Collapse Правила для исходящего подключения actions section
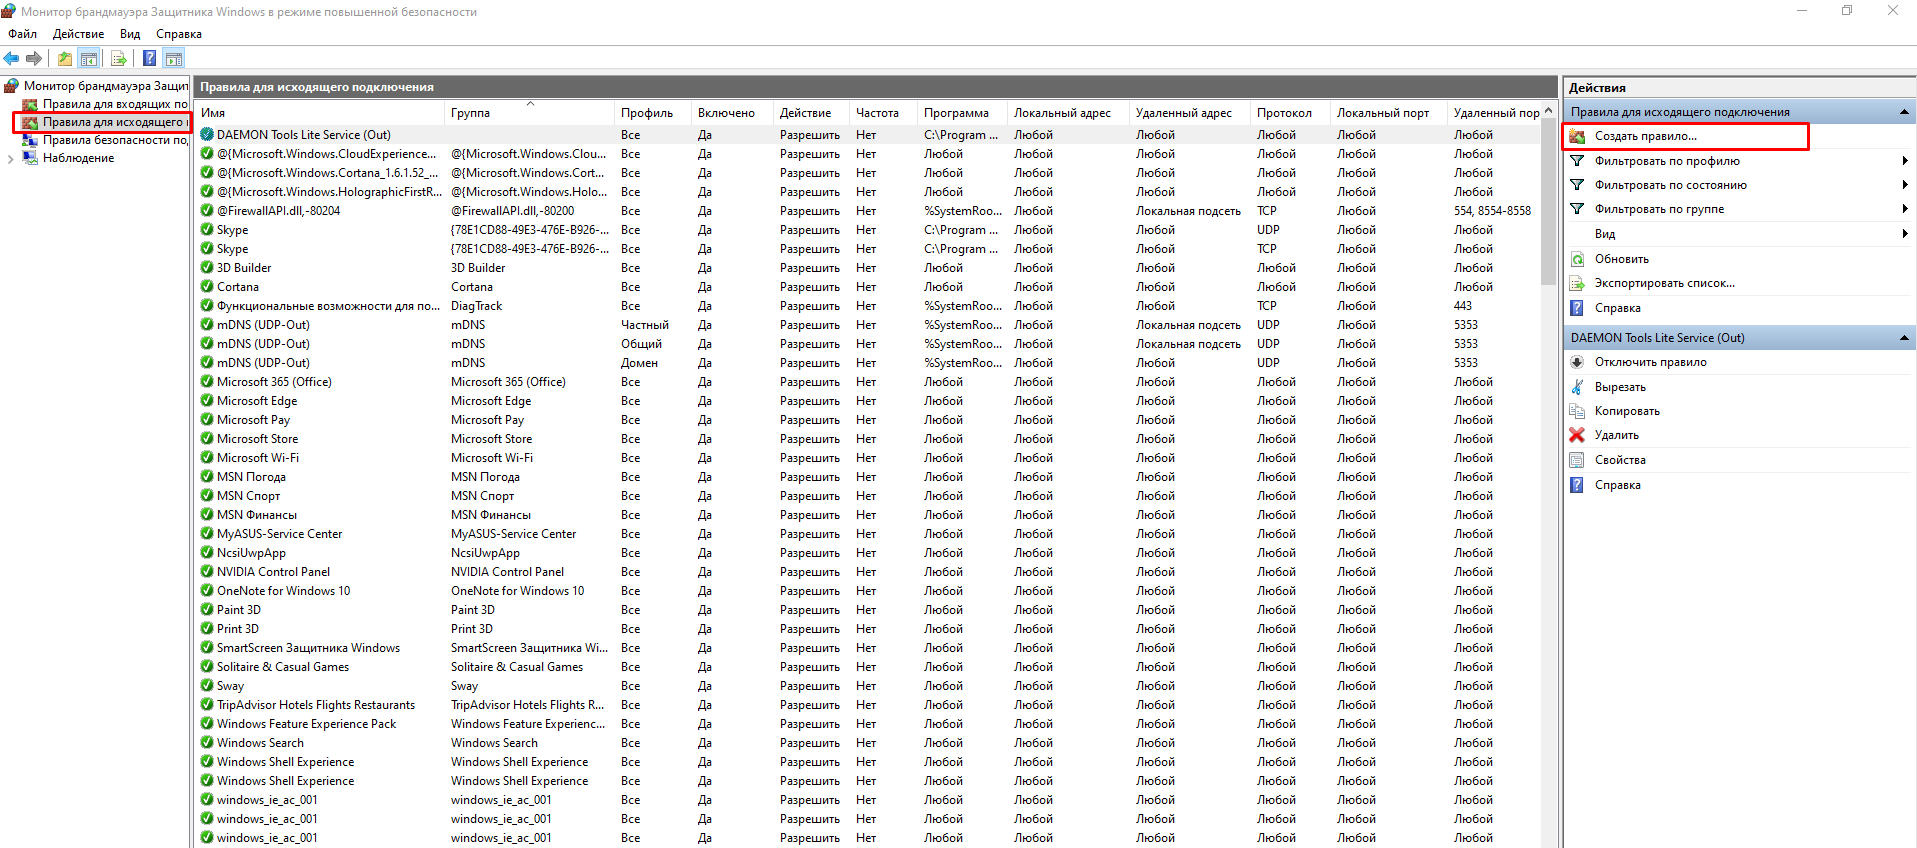 coord(1904,112)
